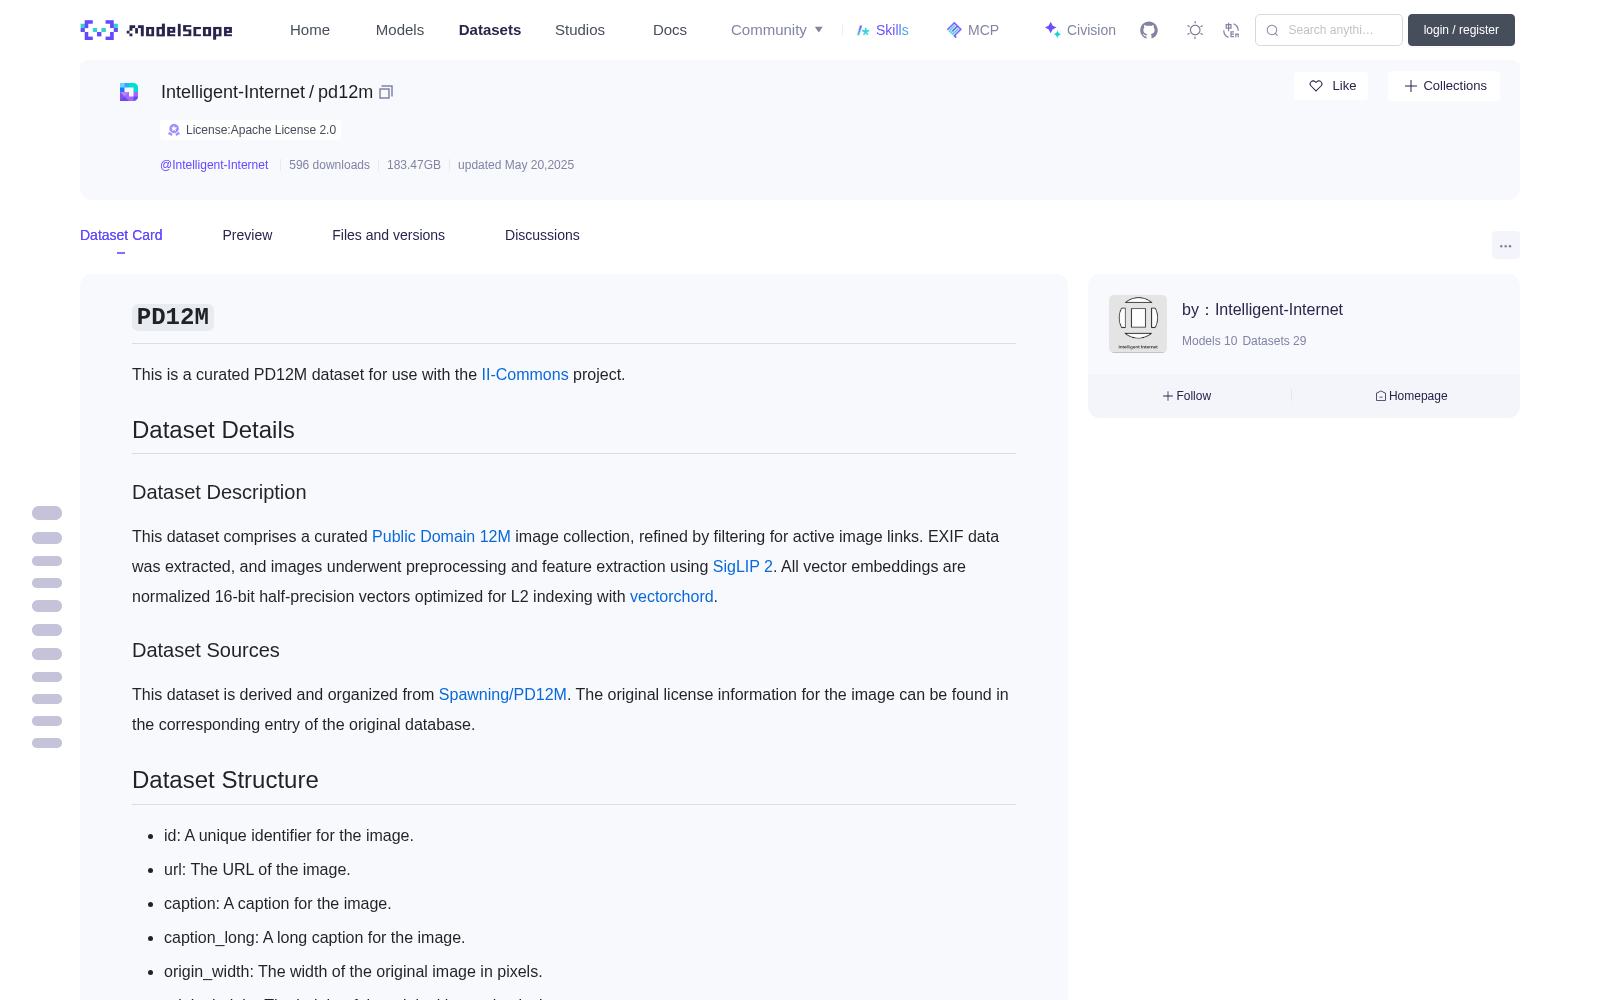Focus the search input field
This screenshot has width=1600, height=1000.
coord(1329,30)
